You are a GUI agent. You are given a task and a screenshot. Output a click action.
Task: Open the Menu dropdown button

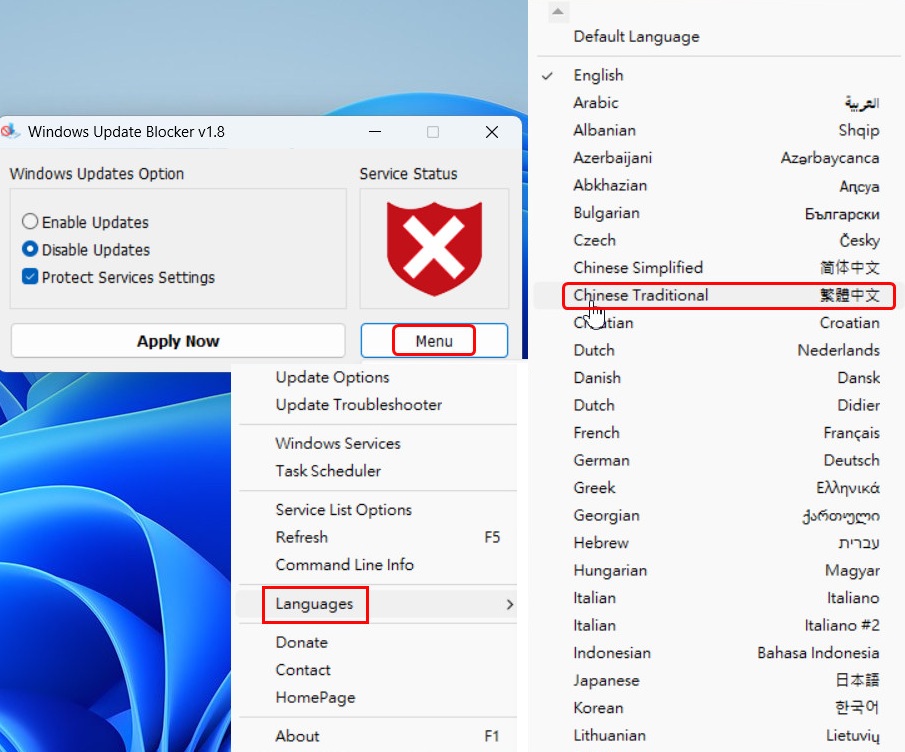coord(434,341)
